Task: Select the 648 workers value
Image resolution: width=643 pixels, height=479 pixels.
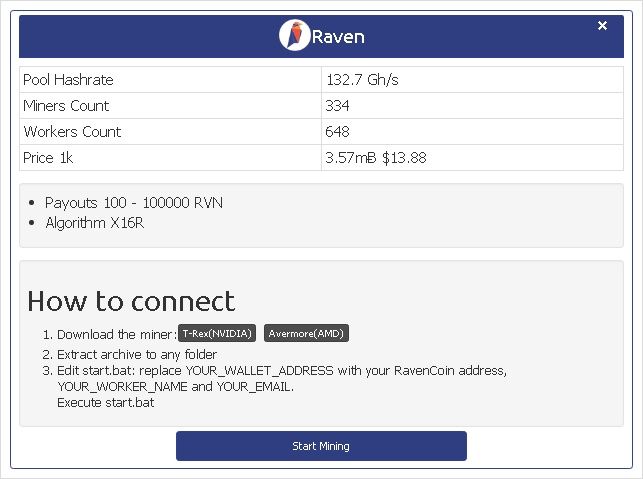Action: (337, 132)
